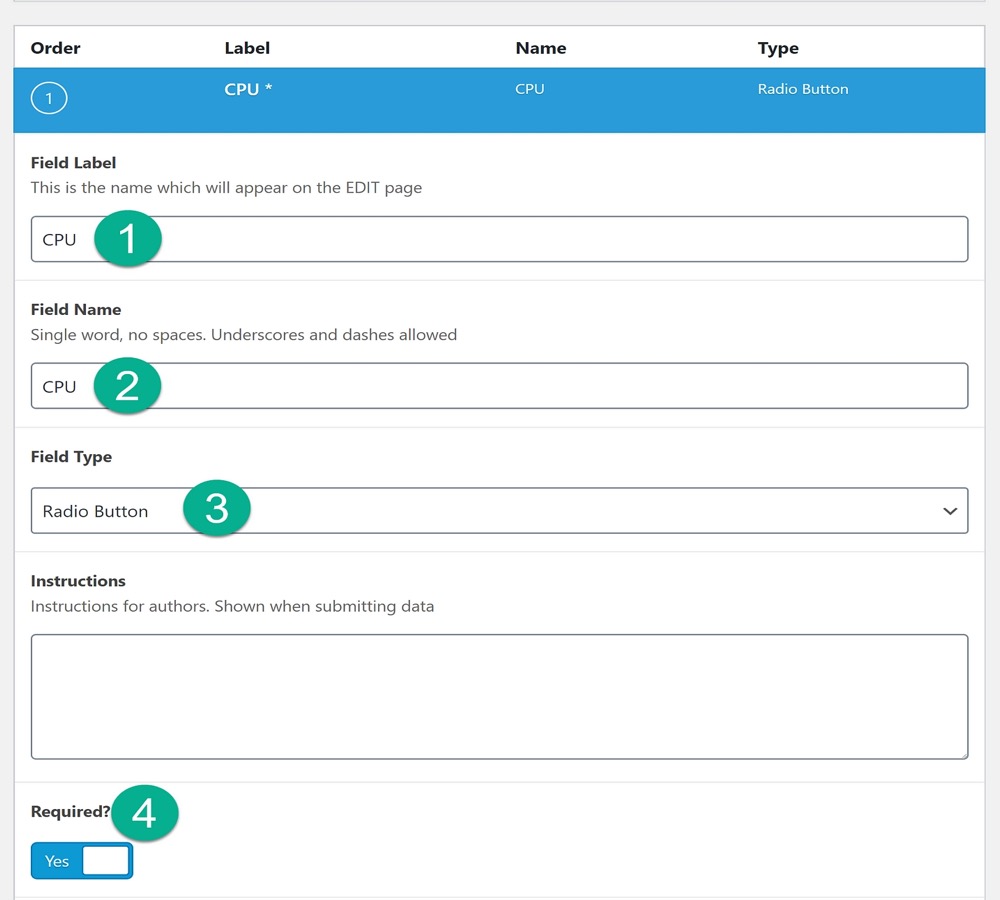This screenshot has width=1000, height=900.
Task: Focus the Instructions text area
Action: pos(499,697)
